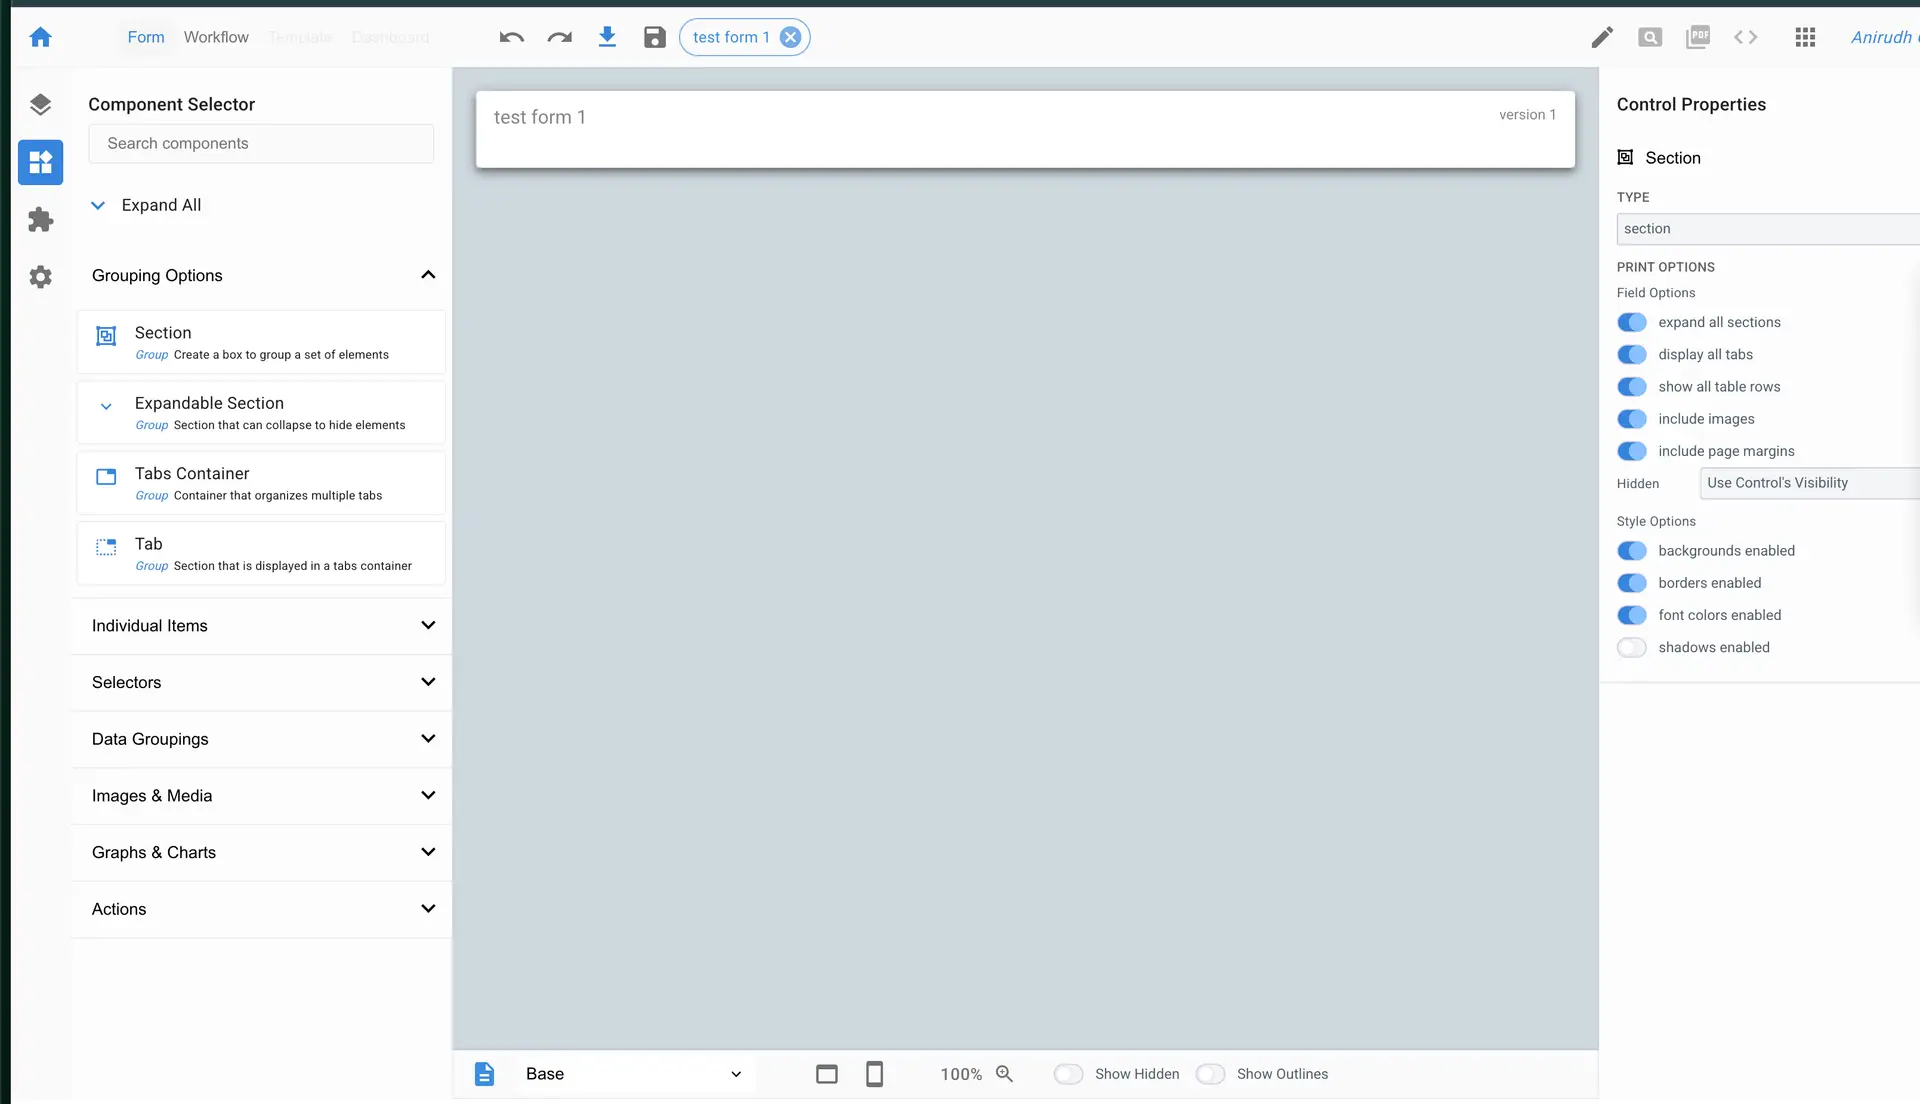Viewport: 1920px width, 1104px height.
Task: Switch to the Workflow tab
Action: (216, 37)
